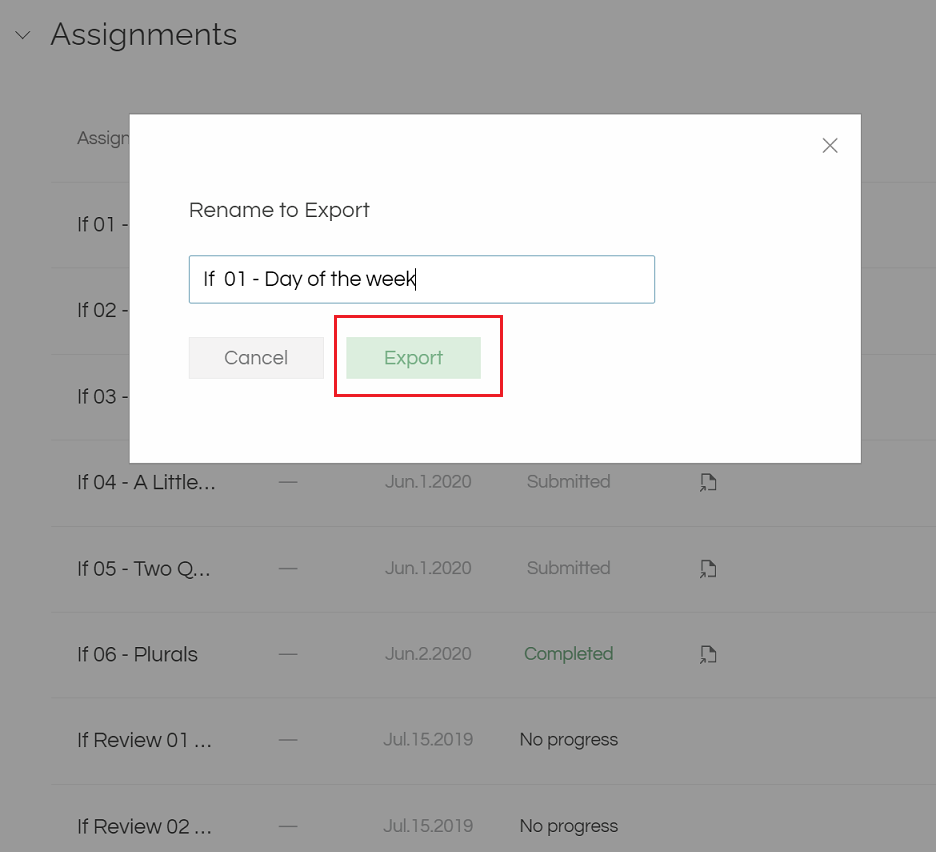Select the If 03 assignment row

(x=101, y=396)
